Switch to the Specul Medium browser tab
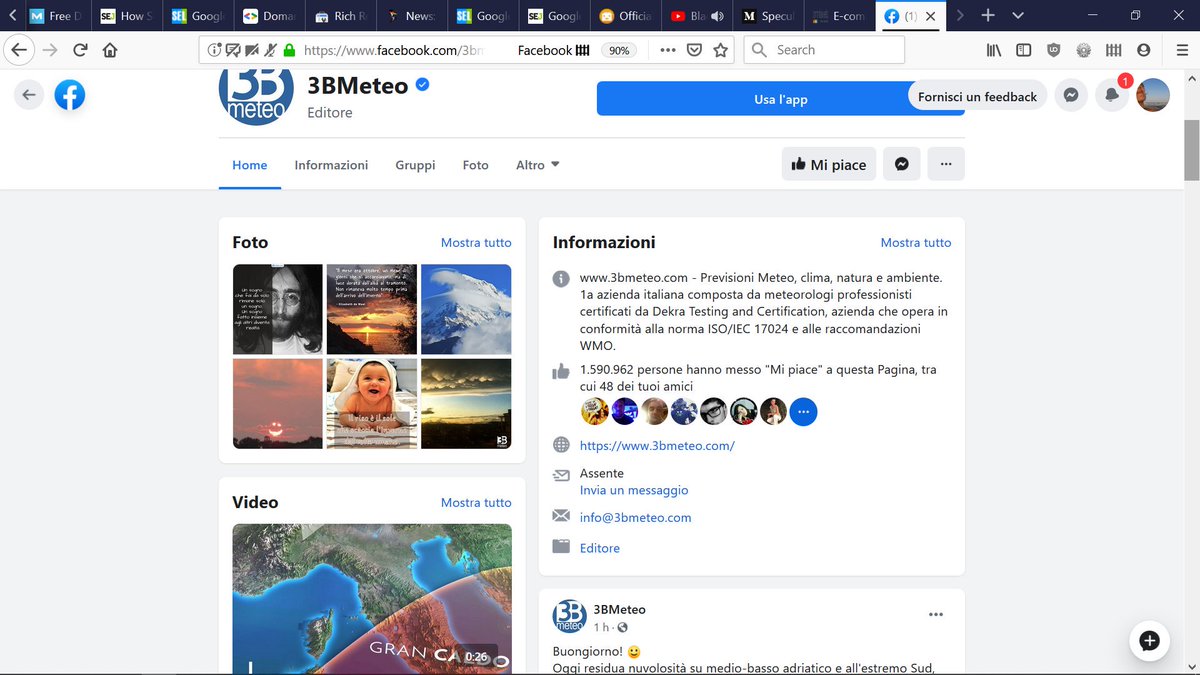The height and width of the screenshot is (675, 1200). (767, 16)
